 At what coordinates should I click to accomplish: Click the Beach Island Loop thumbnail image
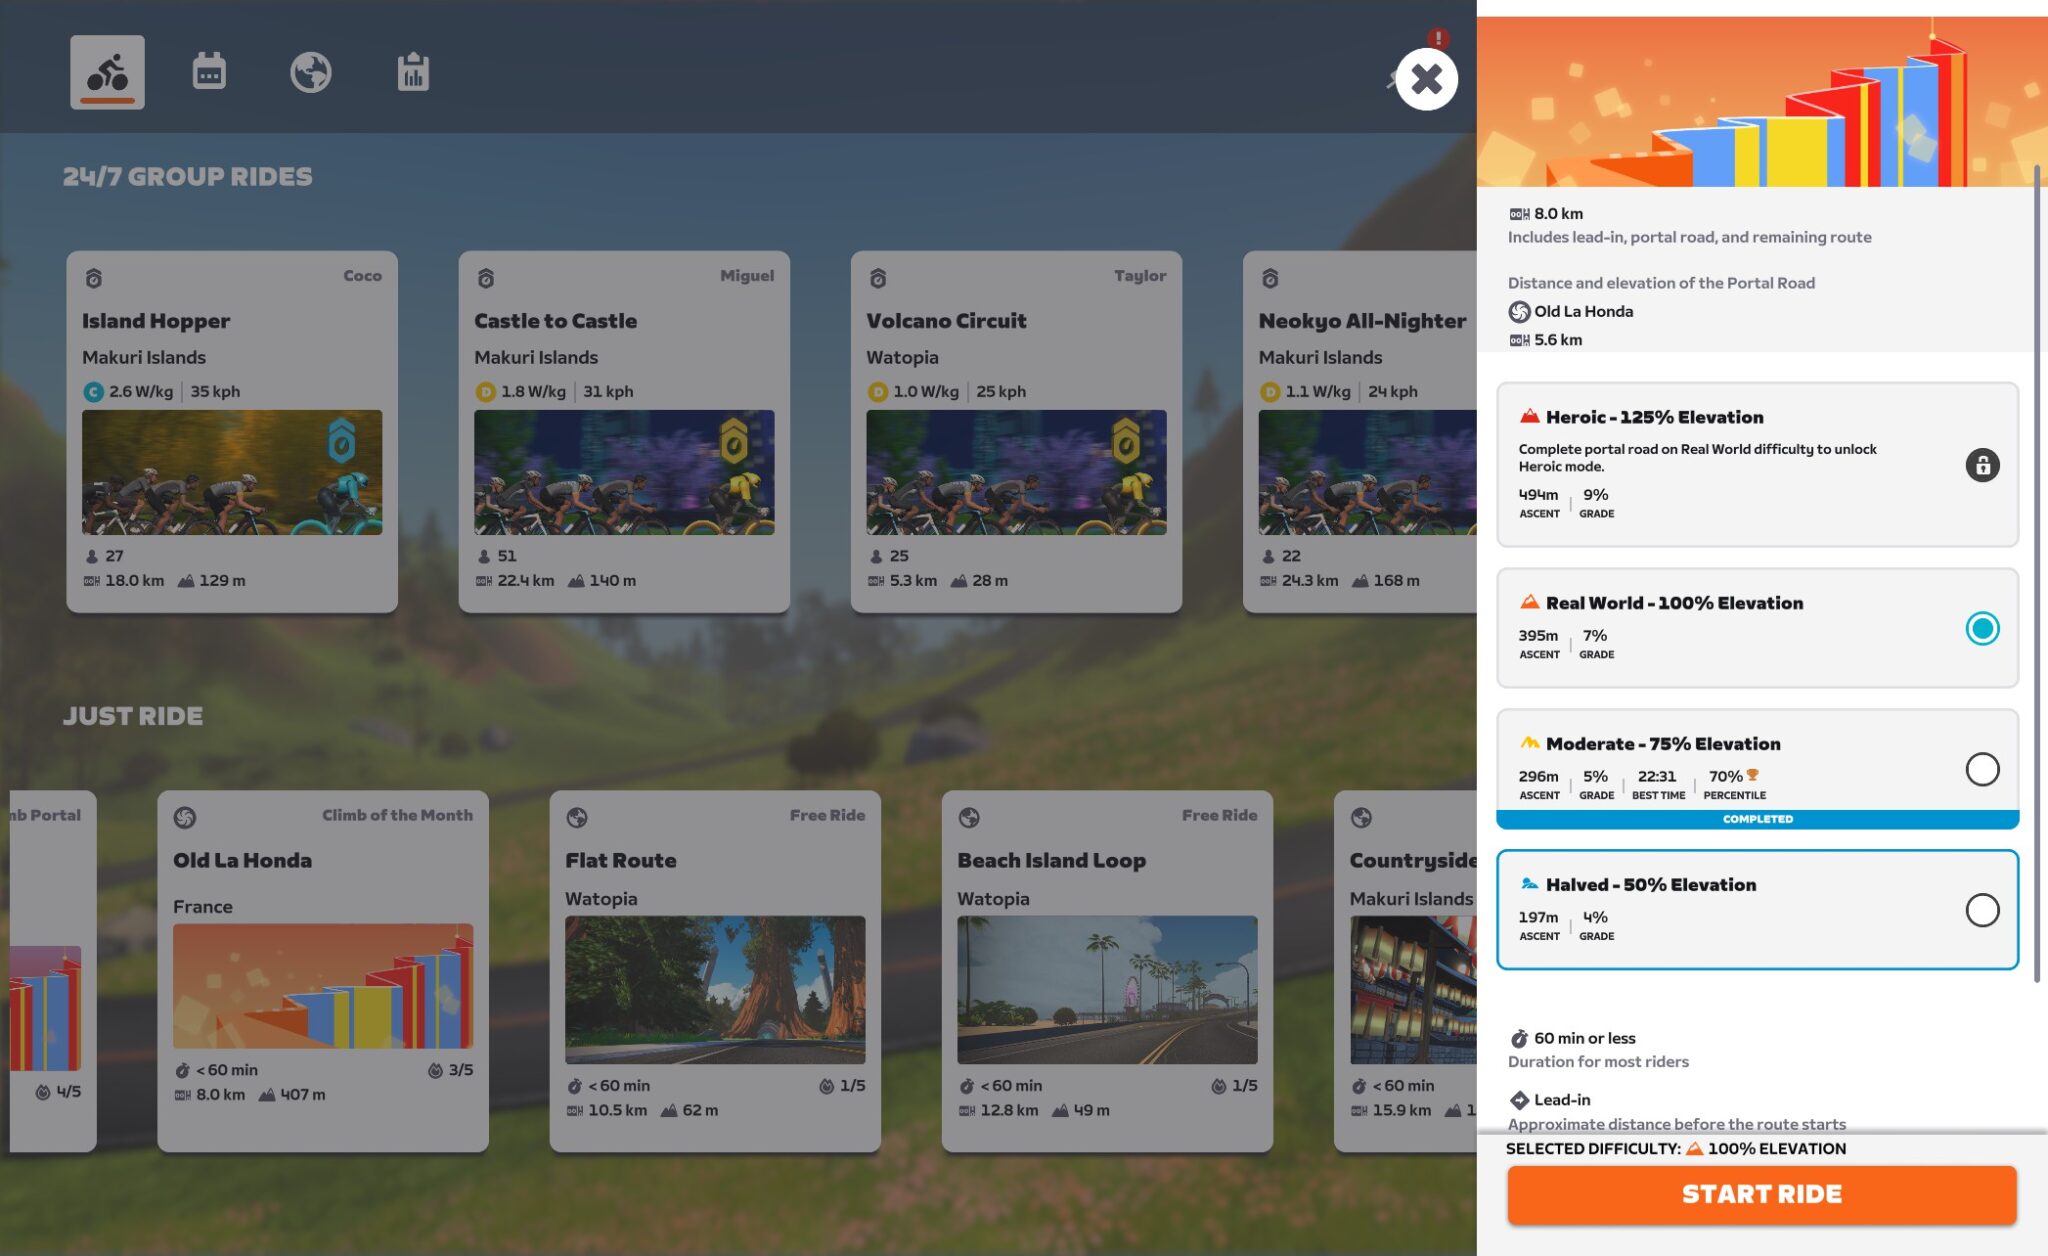click(1107, 990)
